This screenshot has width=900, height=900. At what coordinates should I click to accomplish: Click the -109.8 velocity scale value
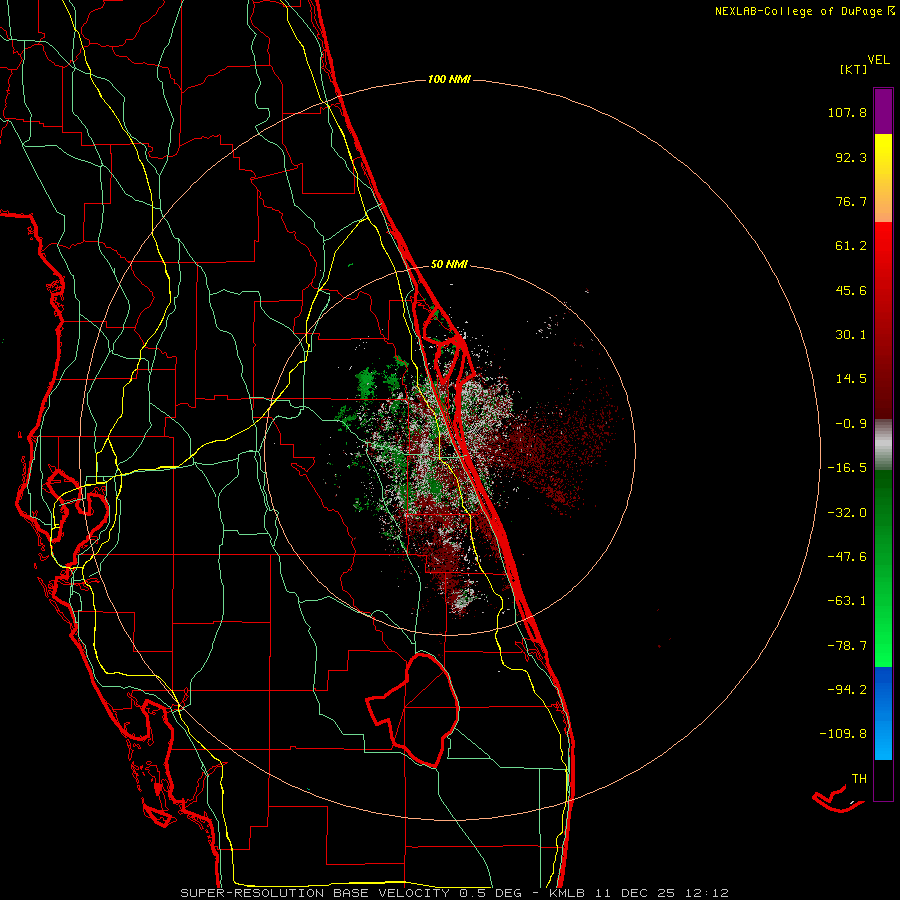[x=843, y=734]
